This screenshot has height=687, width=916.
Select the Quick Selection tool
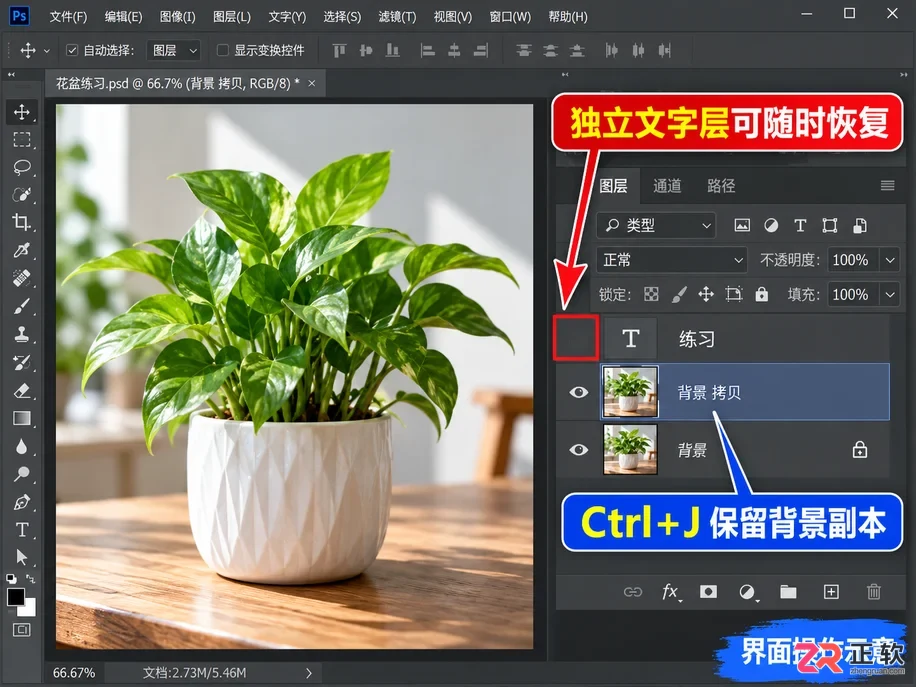coord(22,195)
